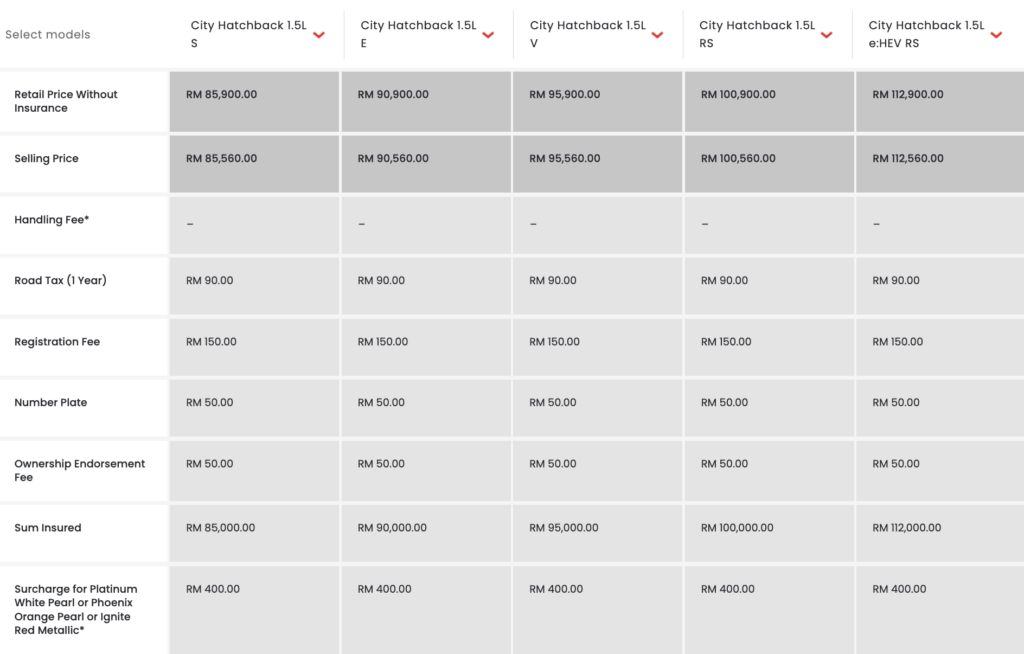
Task: Select the Selling Price row label
Action: point(46,159)
